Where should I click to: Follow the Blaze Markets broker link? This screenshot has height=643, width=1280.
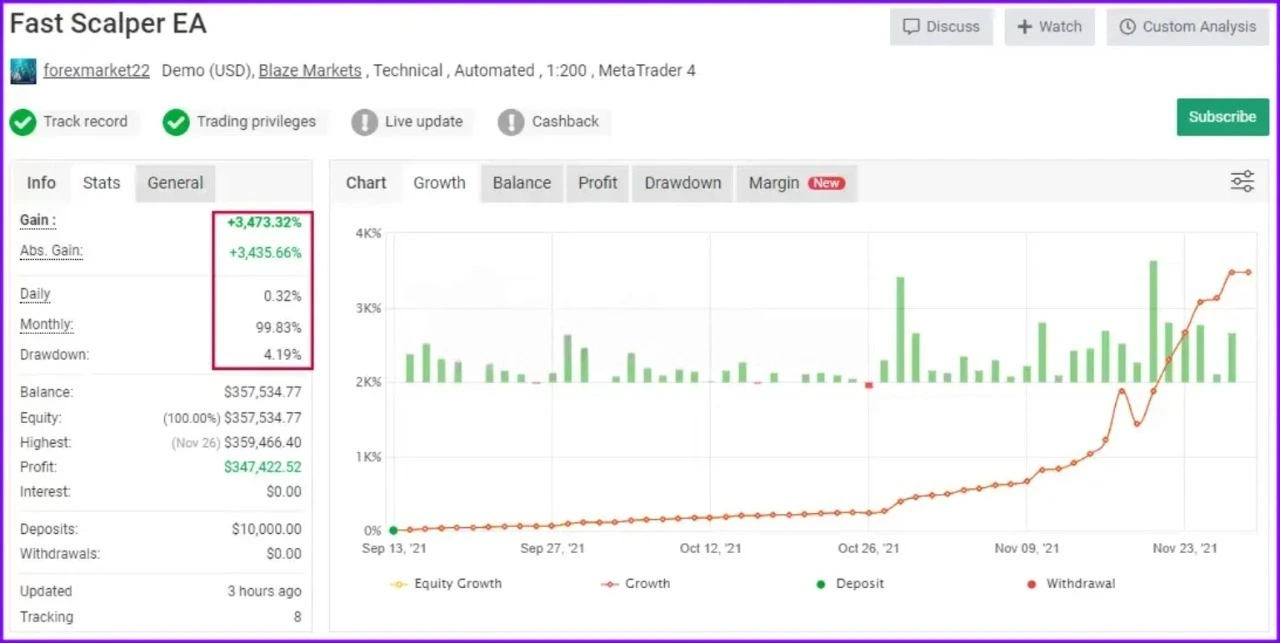310,71
